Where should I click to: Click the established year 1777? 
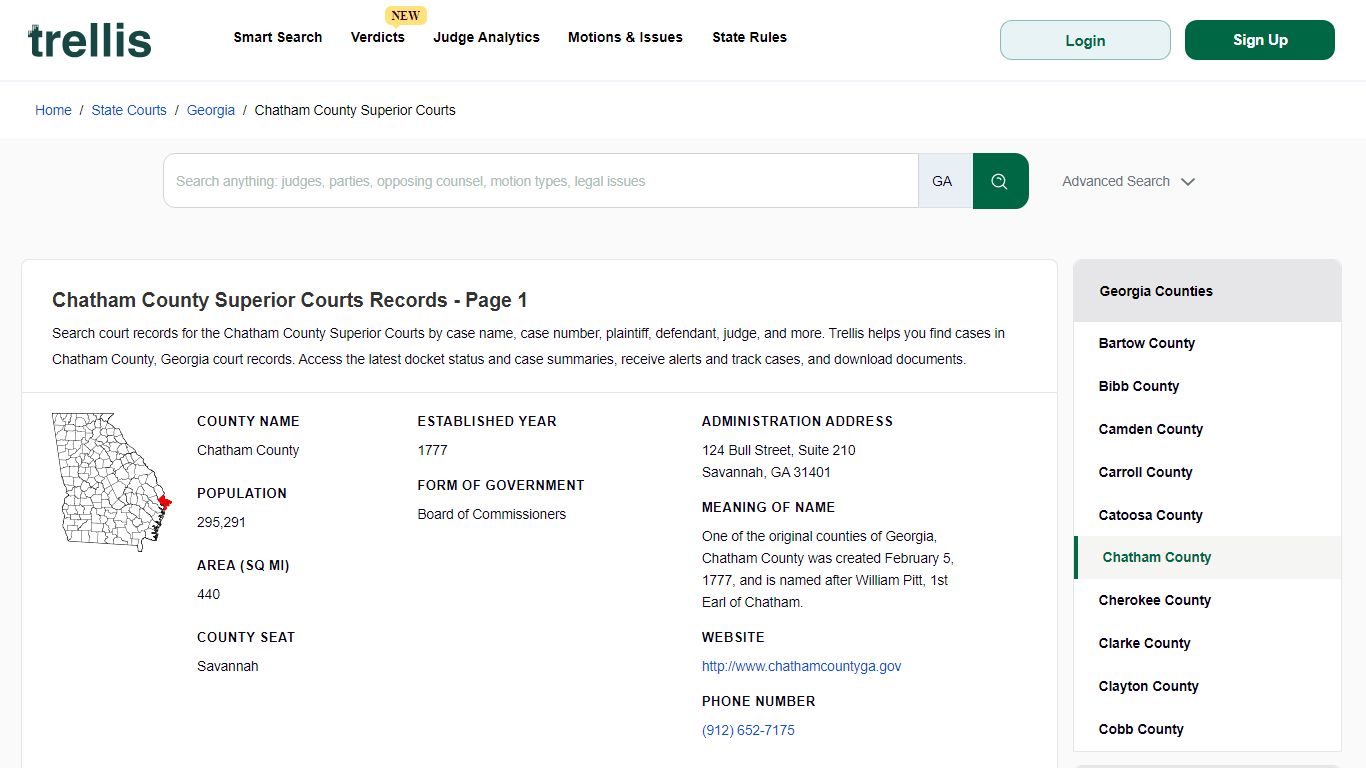coord(432,450)
